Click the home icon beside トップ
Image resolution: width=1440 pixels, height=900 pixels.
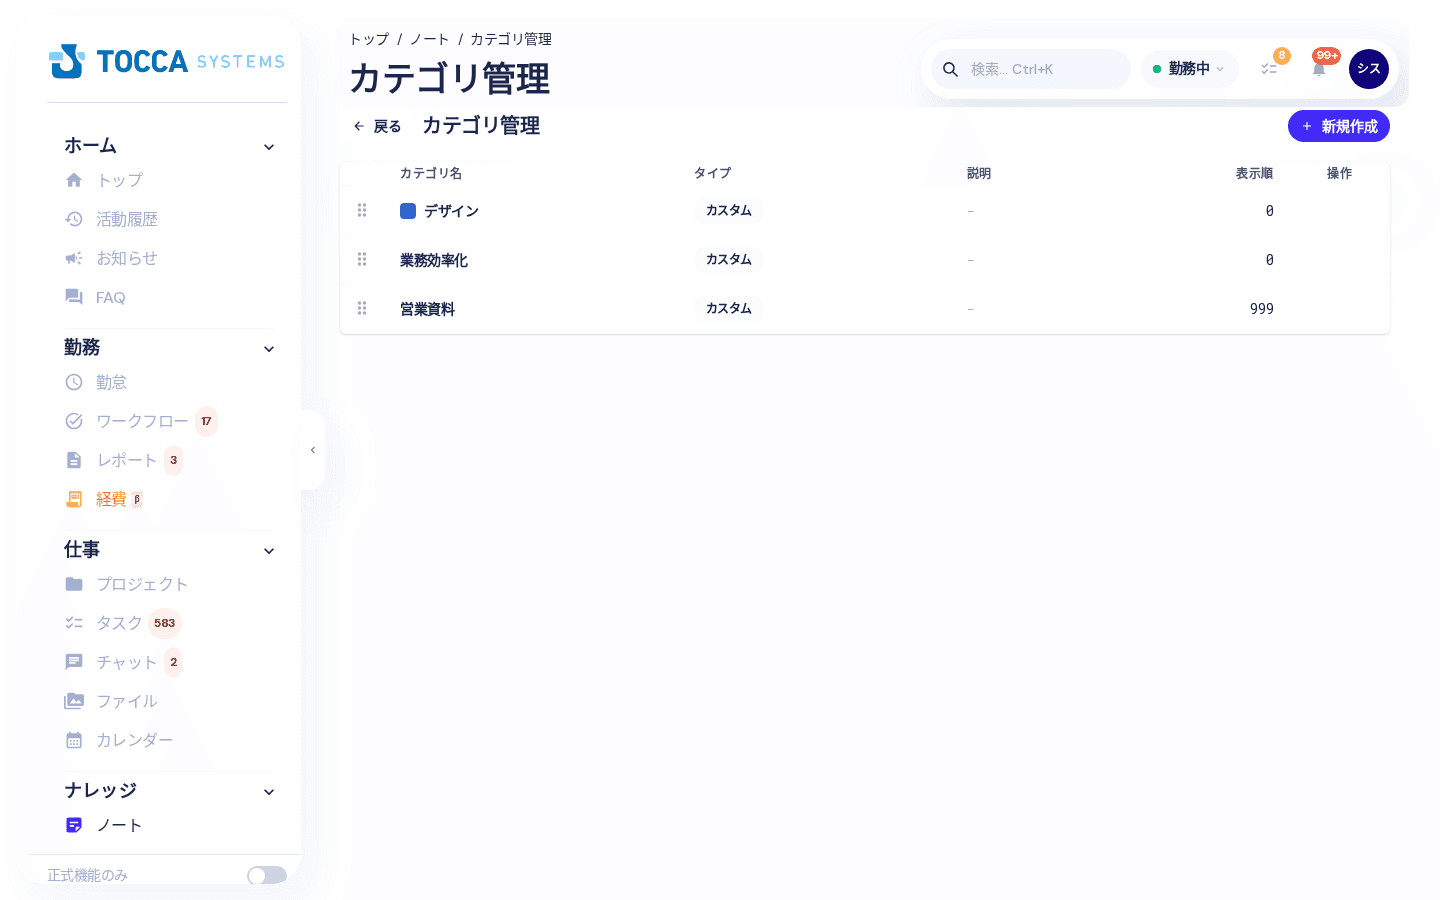74,180
